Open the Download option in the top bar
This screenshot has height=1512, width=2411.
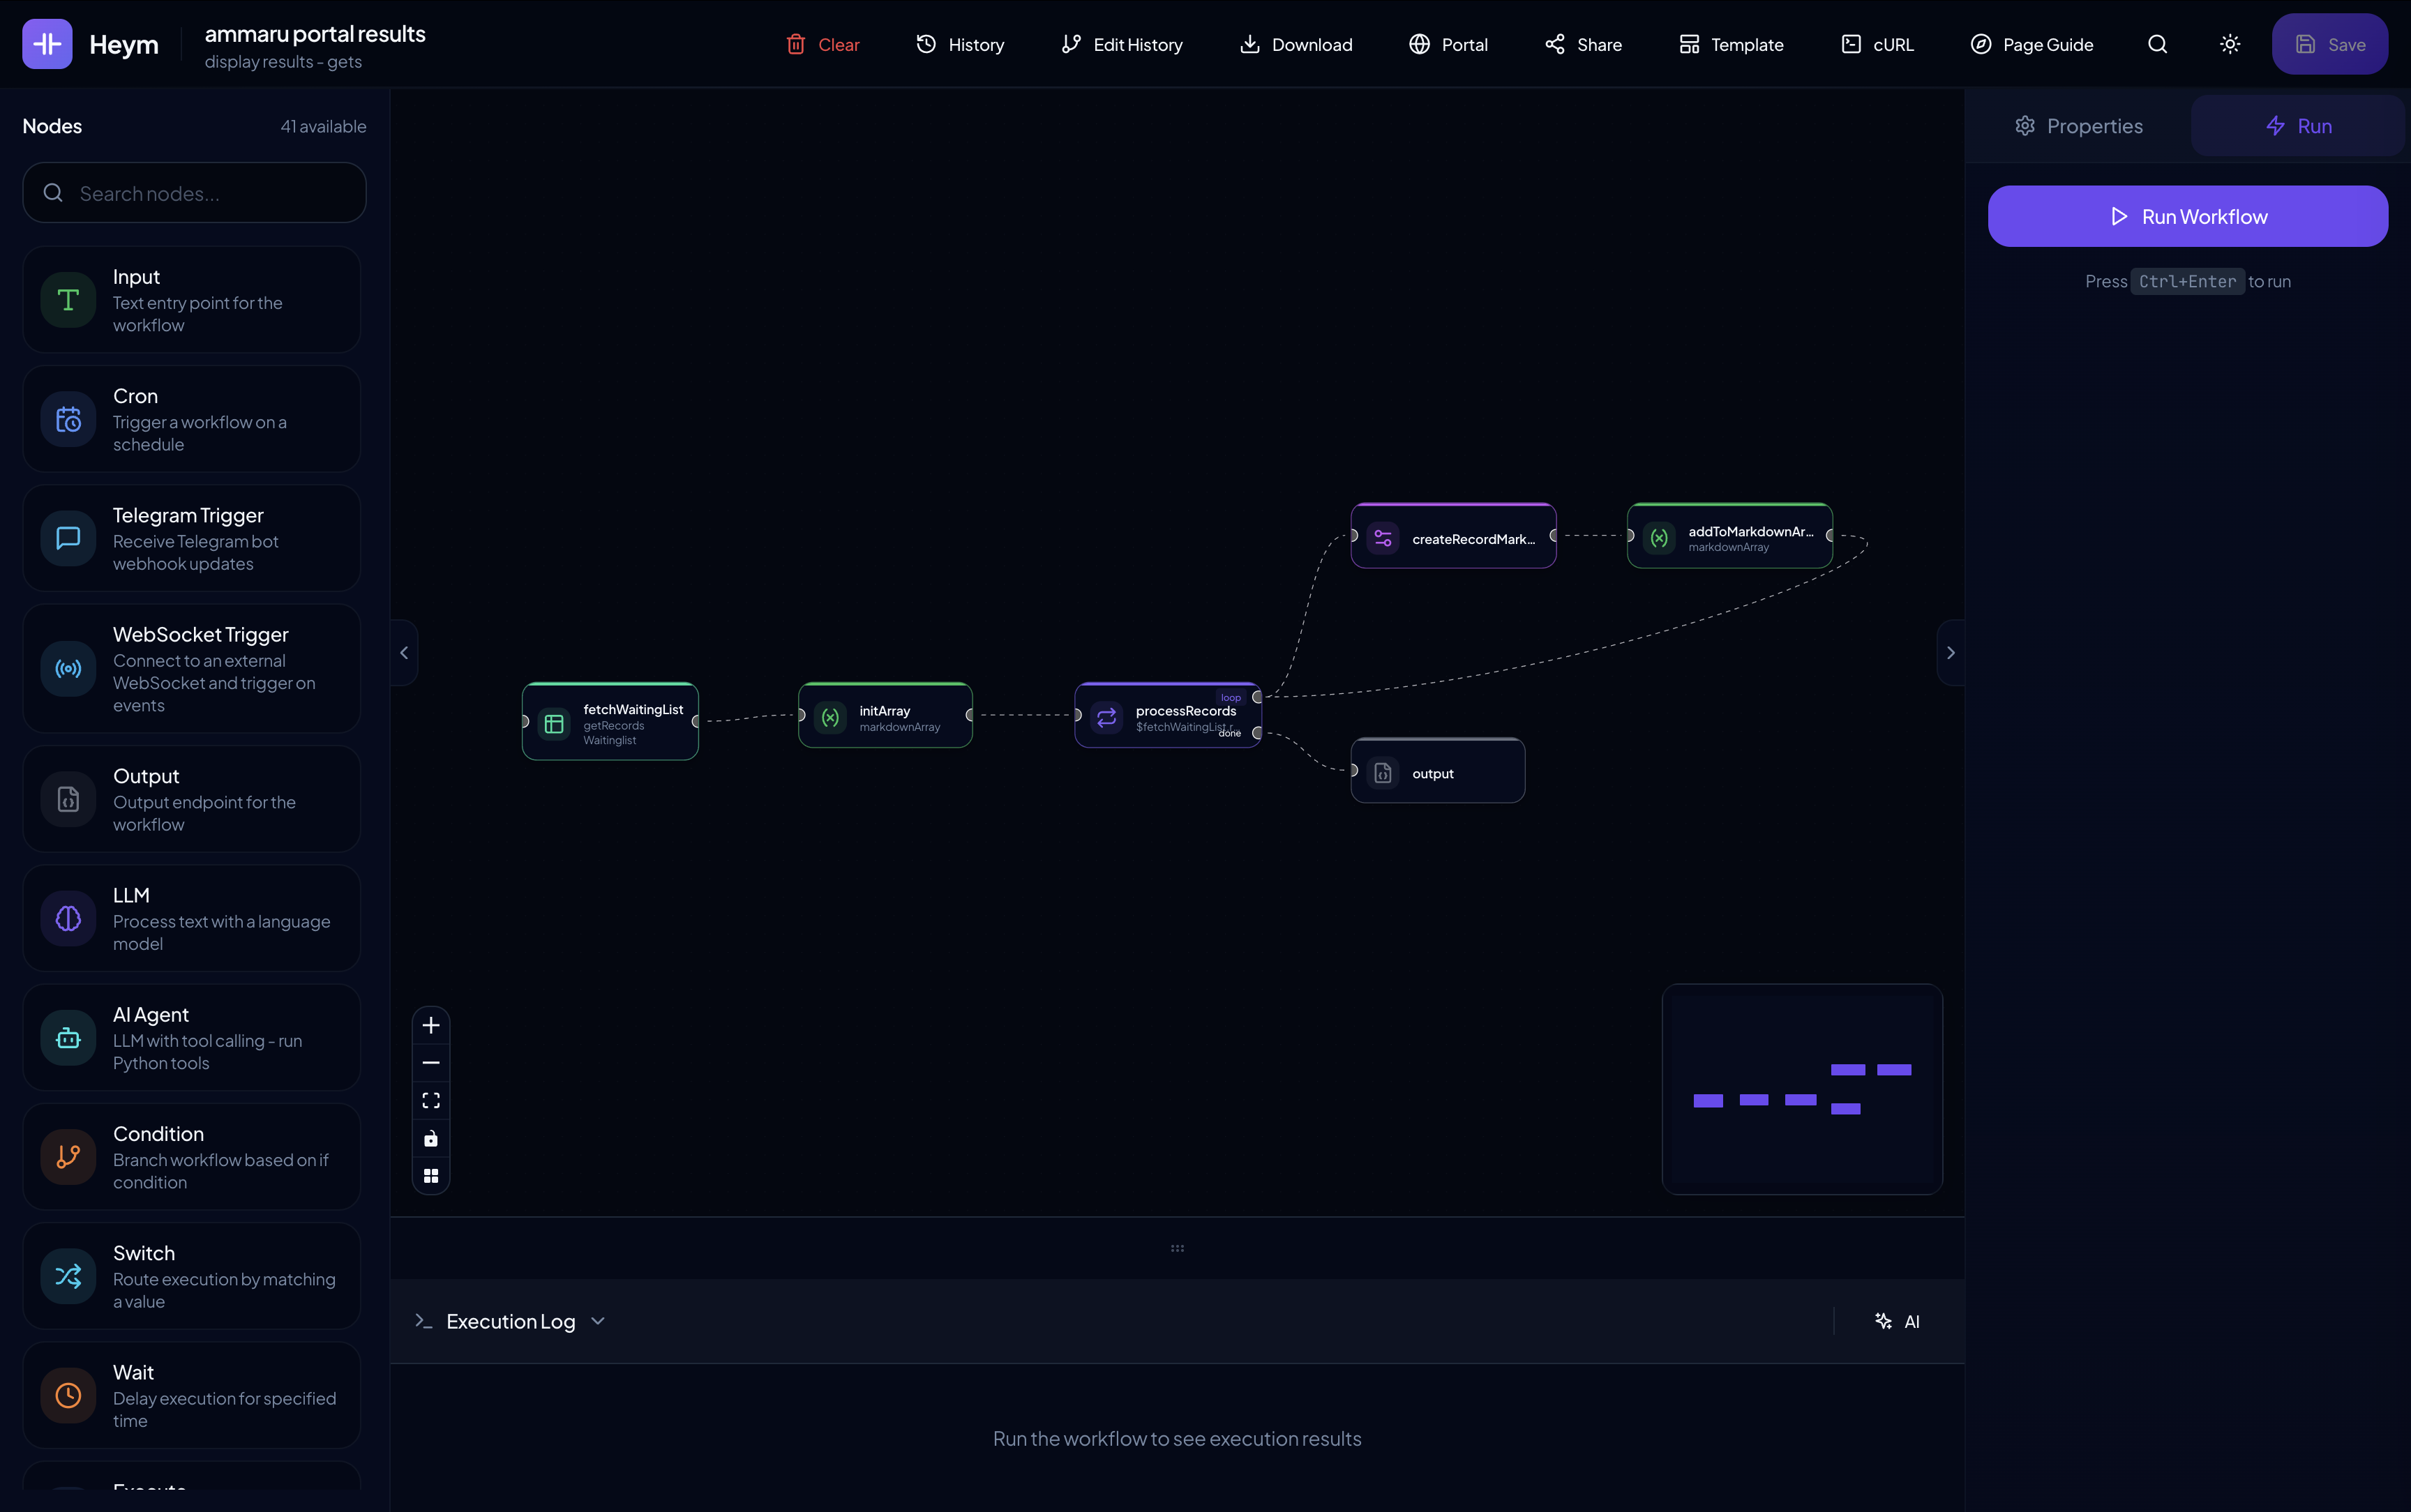tap(1295, 44)
